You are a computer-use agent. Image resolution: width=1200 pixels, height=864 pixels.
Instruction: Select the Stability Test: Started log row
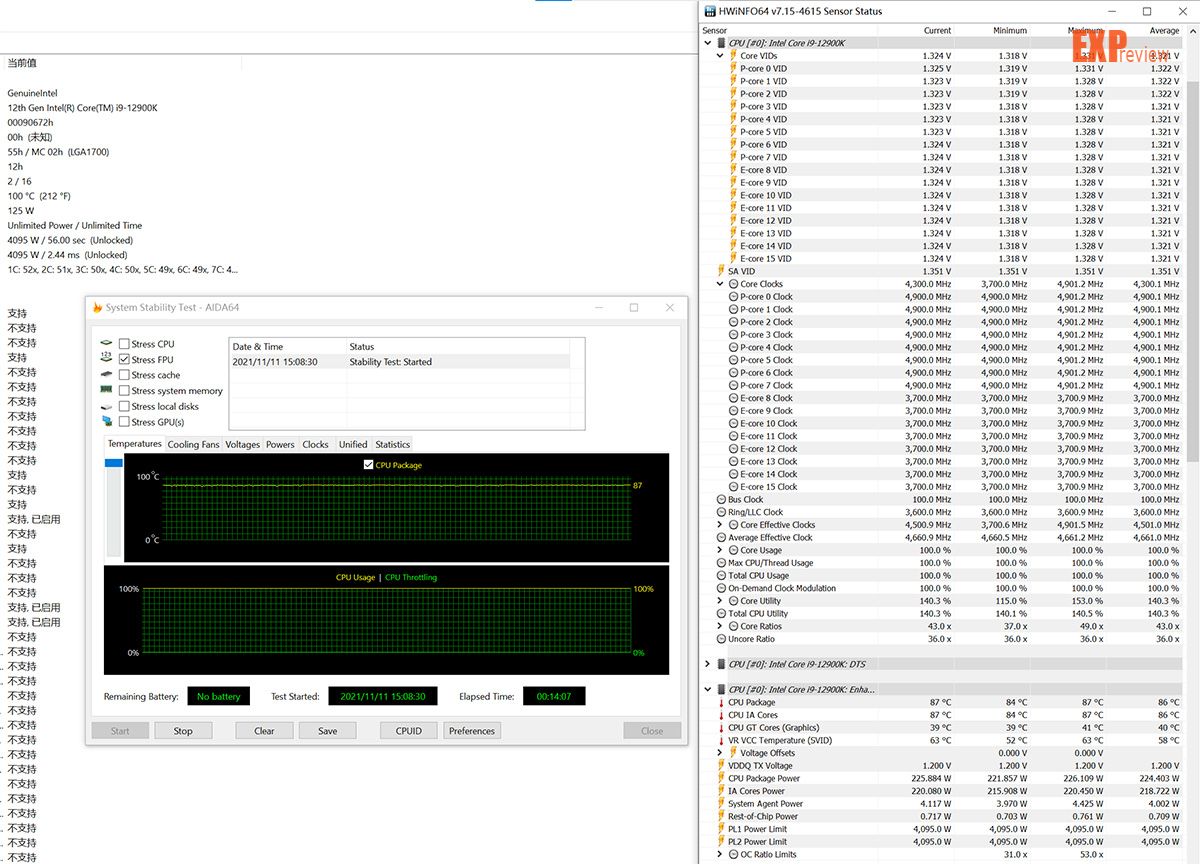400,362
